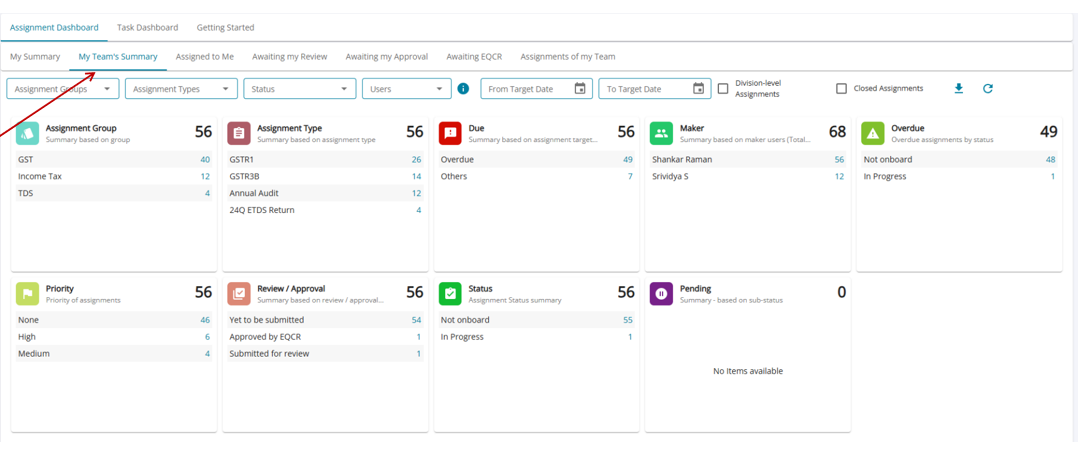Open the Awaiting my Review tab
The width and height of the screenshot is (1079, 454).
tap(289, 57)
